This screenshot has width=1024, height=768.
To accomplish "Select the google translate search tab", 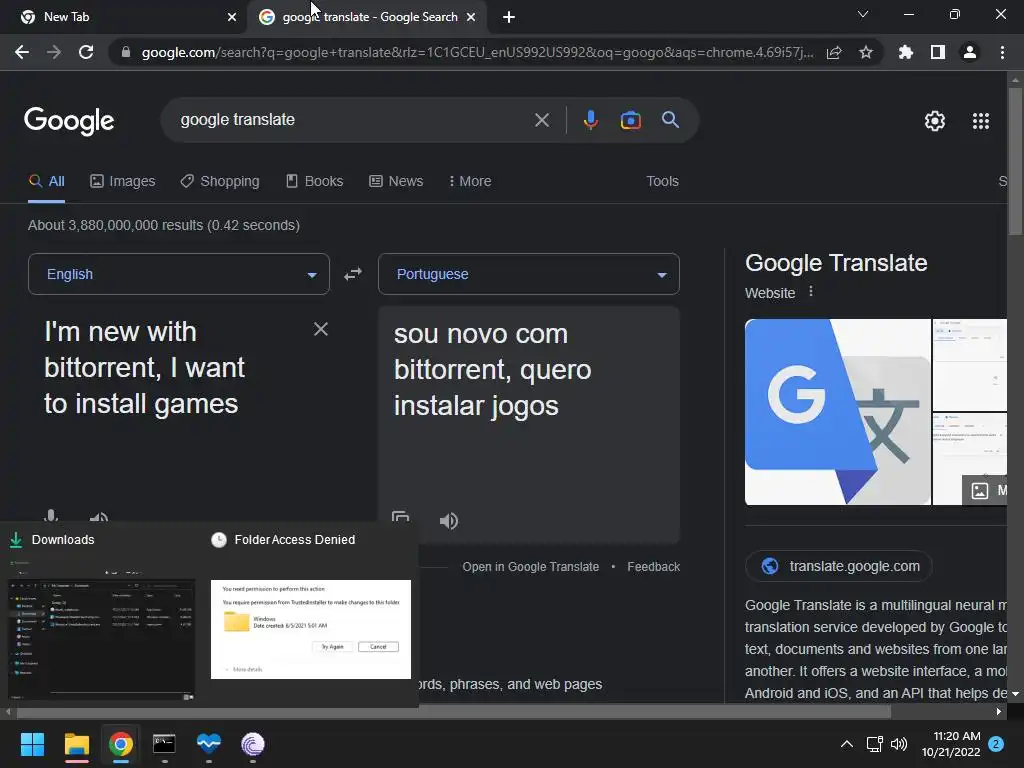I will 366,17.
